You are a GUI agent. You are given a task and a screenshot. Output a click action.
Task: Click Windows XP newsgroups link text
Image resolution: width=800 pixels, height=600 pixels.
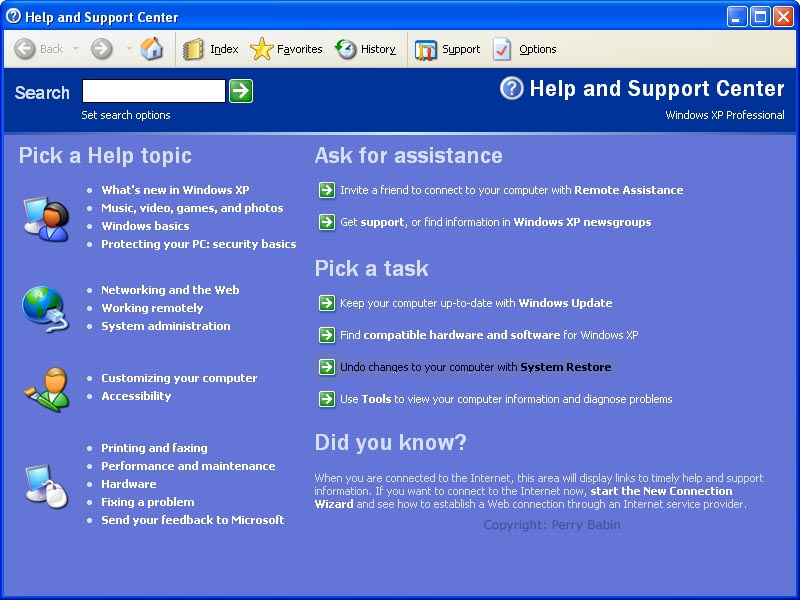pyautogui.click(x=582, y=222)
